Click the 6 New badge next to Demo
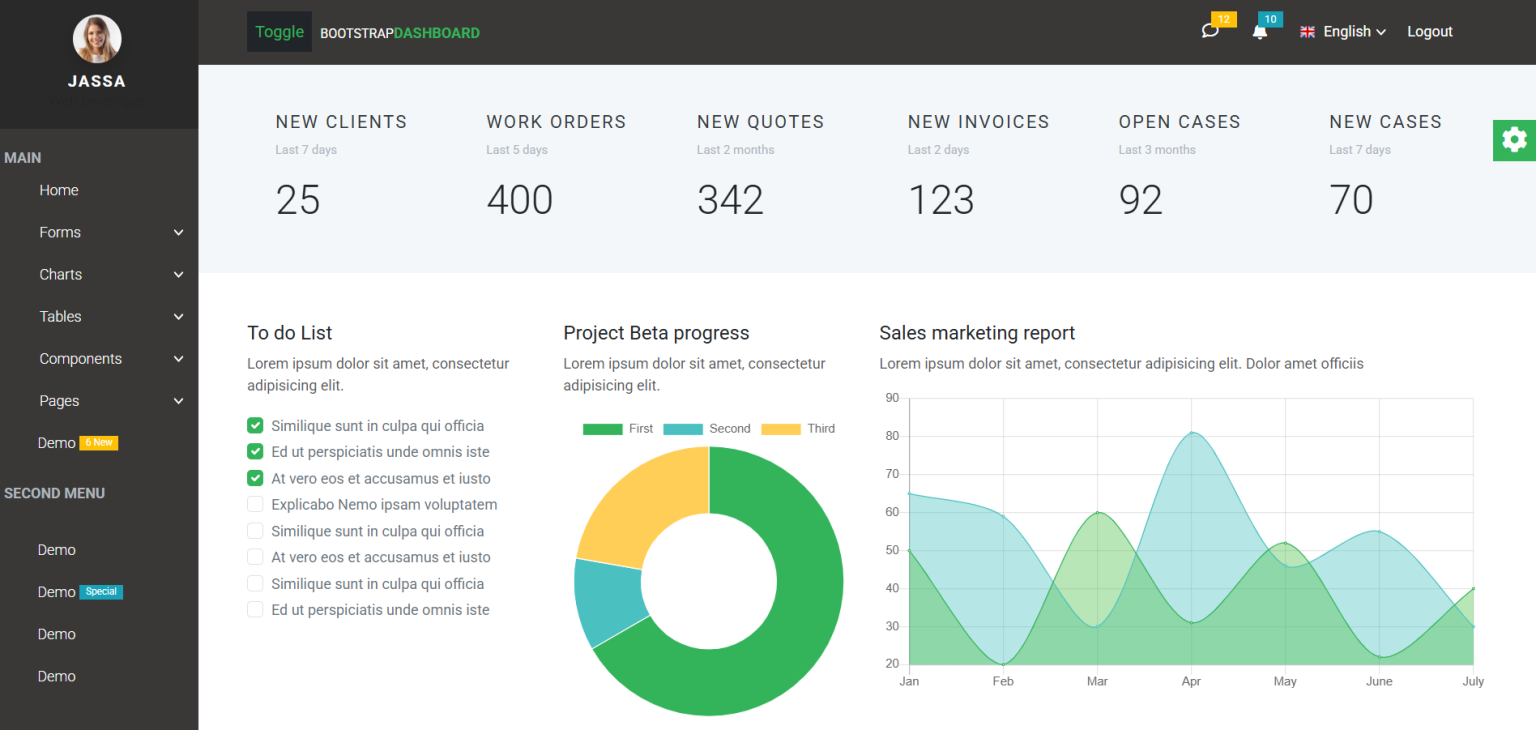 (99, 442)
